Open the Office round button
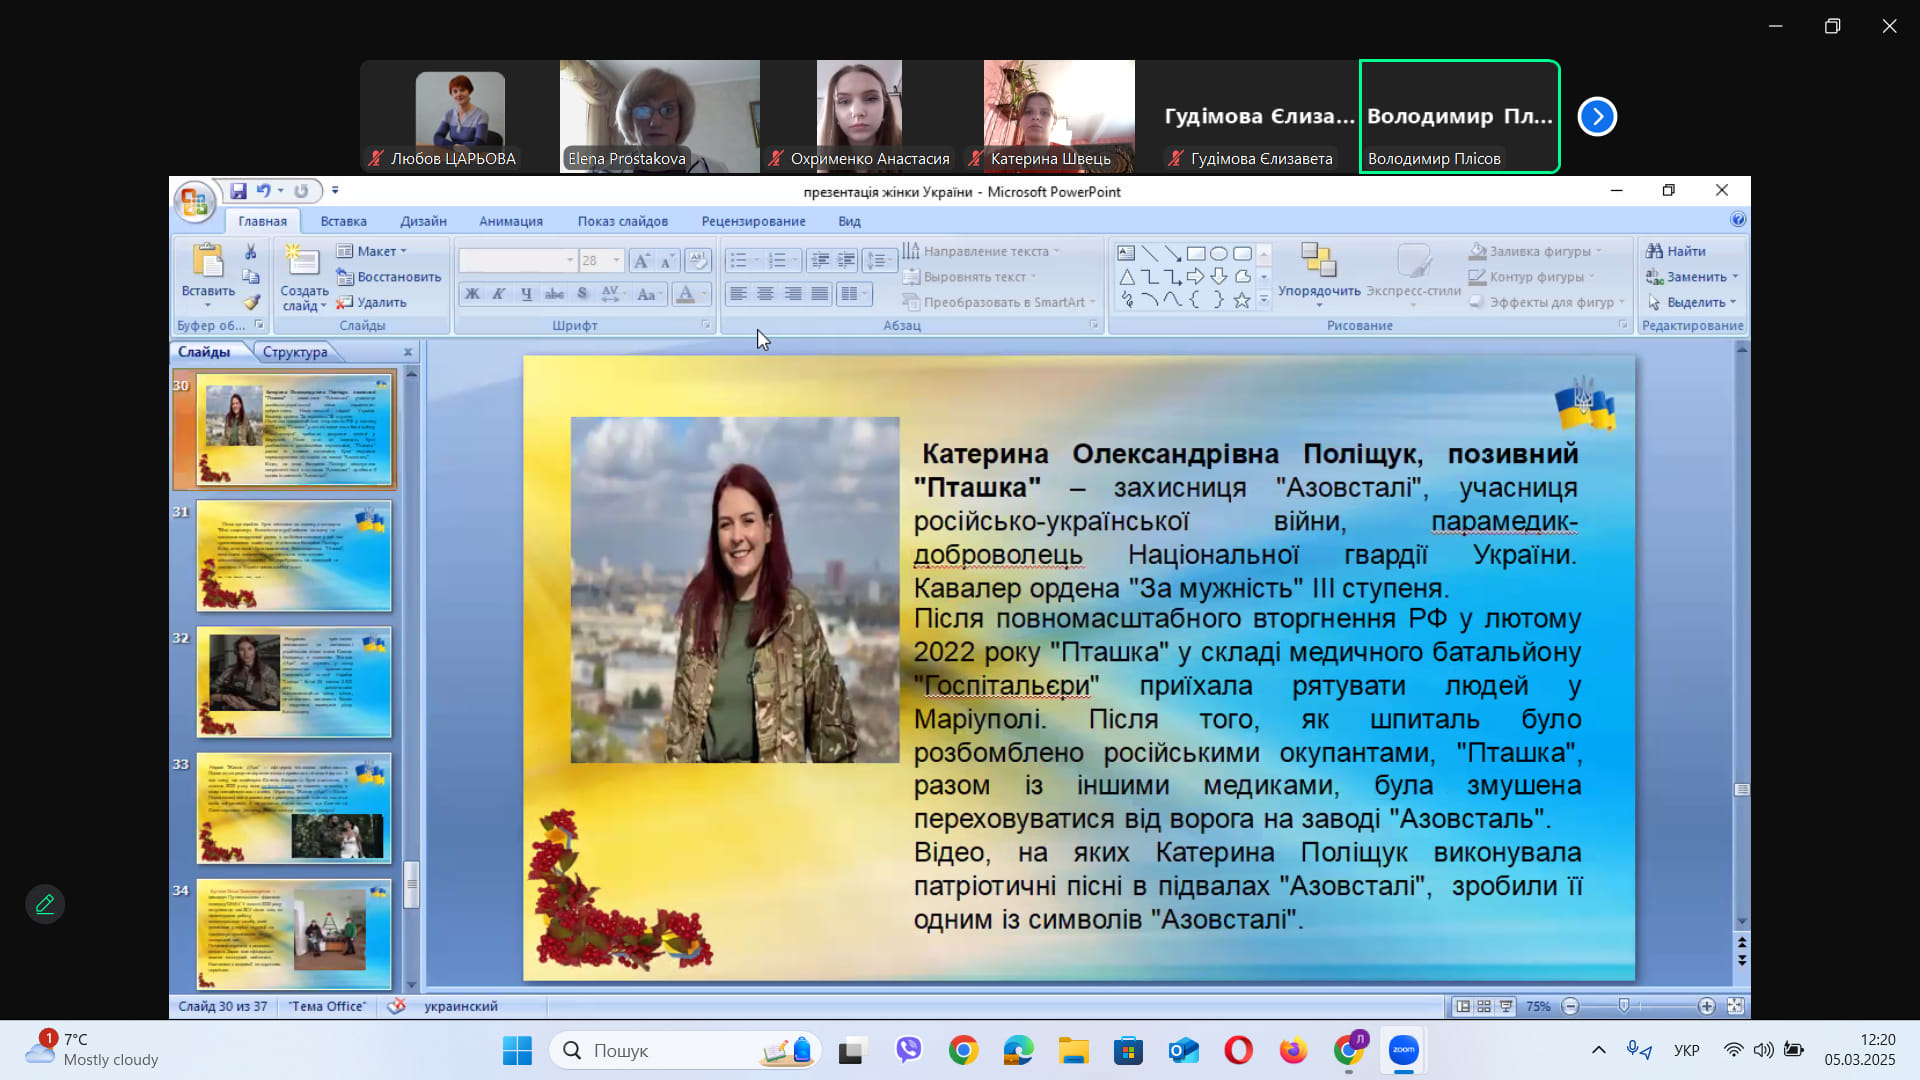The width and height of the screenshot is (1920, 1080). coord(194,203)
